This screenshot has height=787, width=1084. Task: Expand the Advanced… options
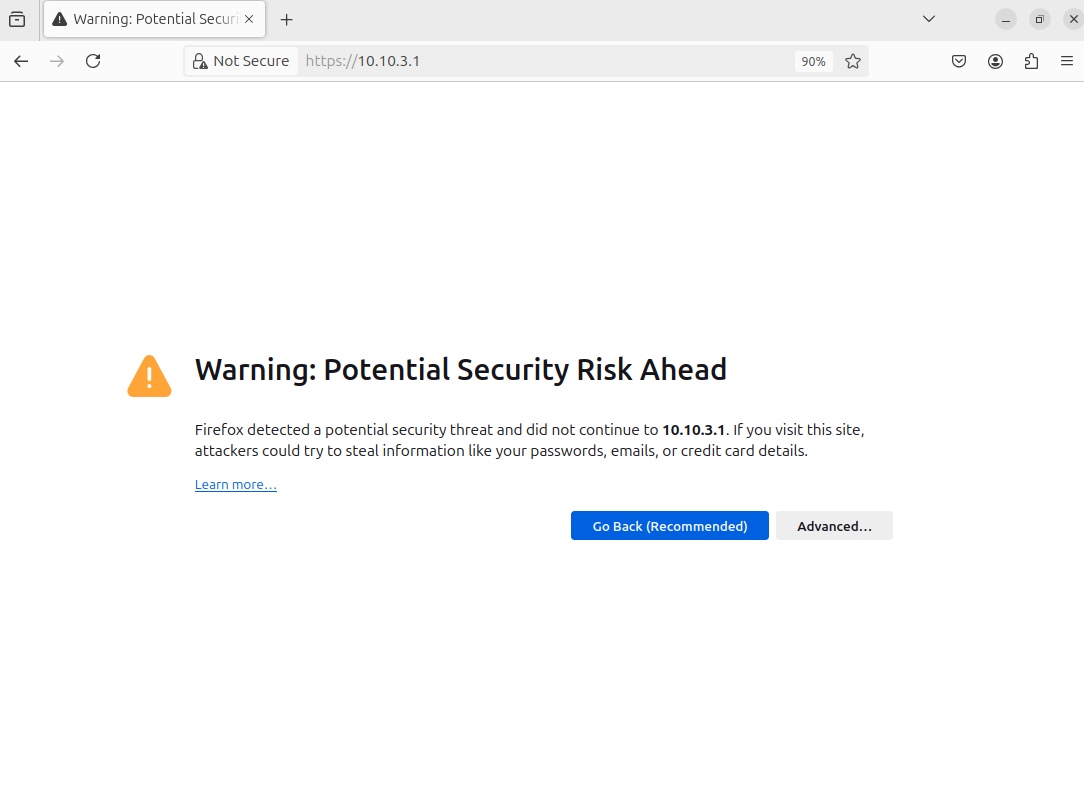[834, 526]
